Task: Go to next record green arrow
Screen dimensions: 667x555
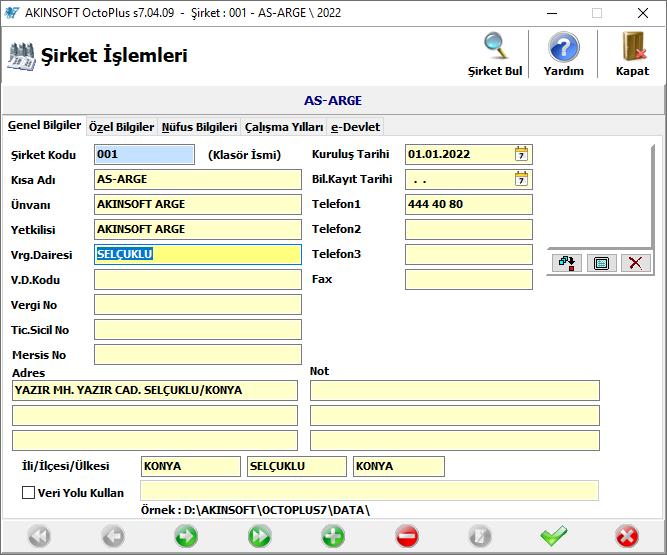Action: click(x=186, y=536)
